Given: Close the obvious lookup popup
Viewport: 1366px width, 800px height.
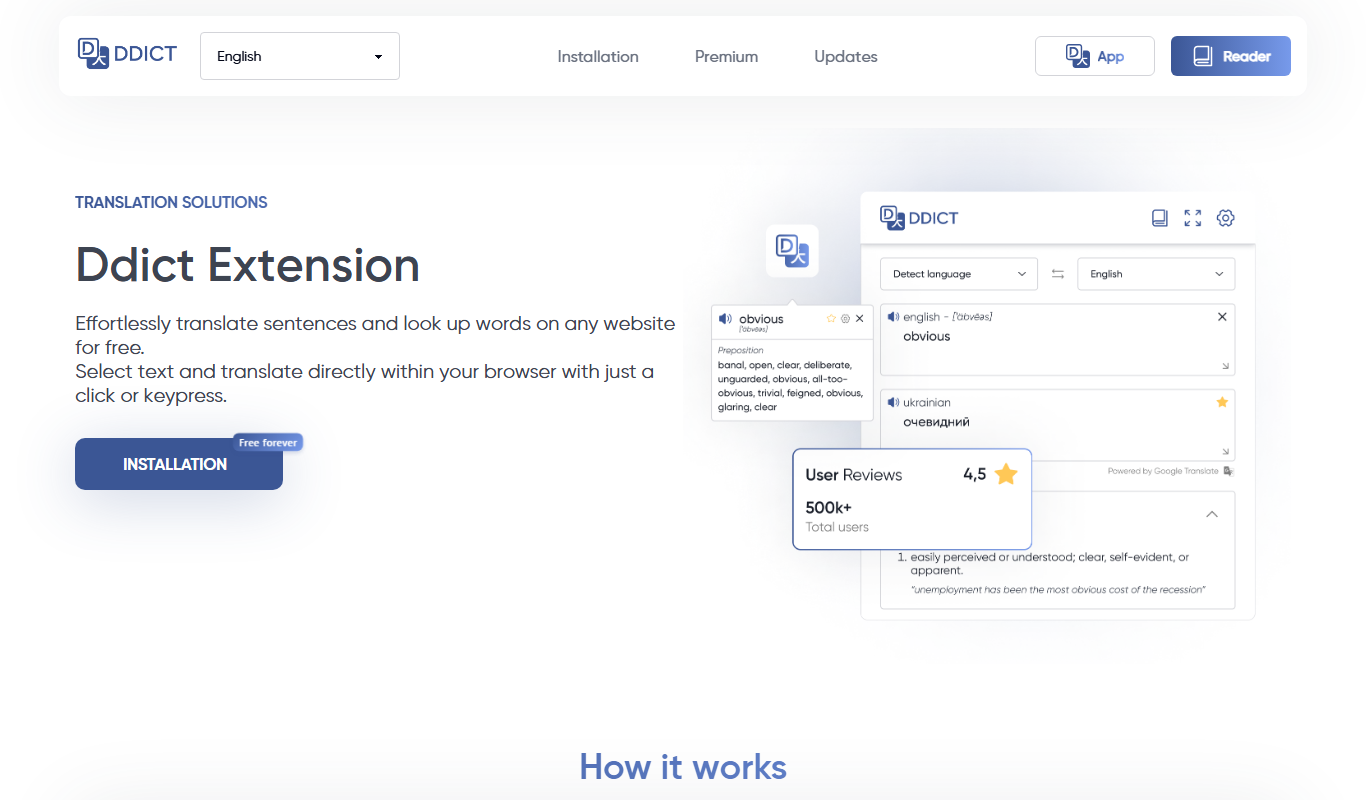Looking at the screenshot, I should (860, 319).
